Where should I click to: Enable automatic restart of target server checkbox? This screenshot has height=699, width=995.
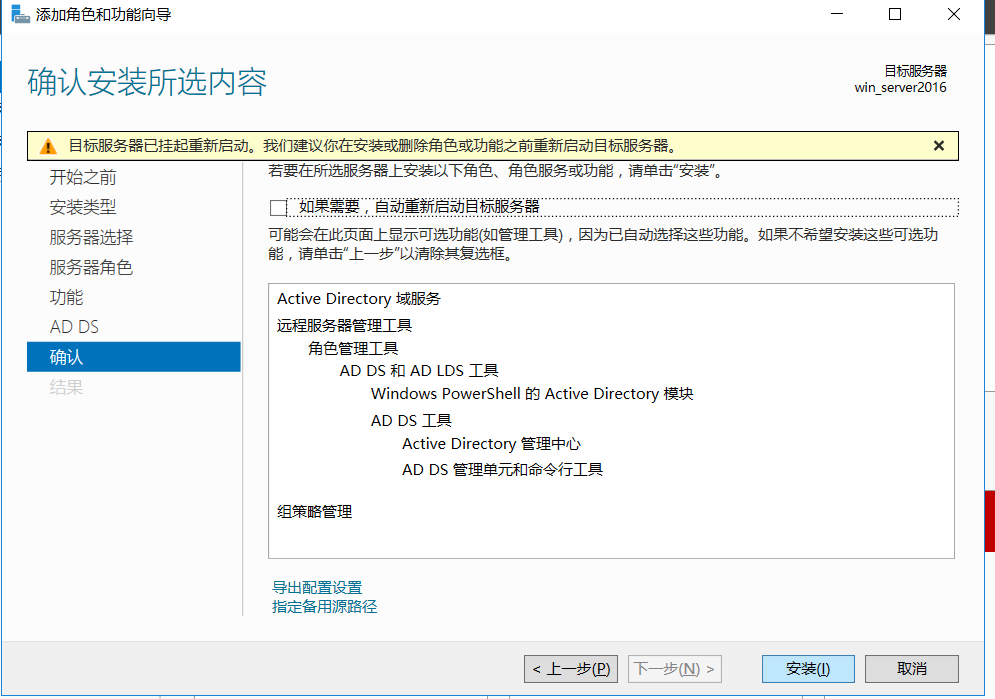[x=278, y=207]
